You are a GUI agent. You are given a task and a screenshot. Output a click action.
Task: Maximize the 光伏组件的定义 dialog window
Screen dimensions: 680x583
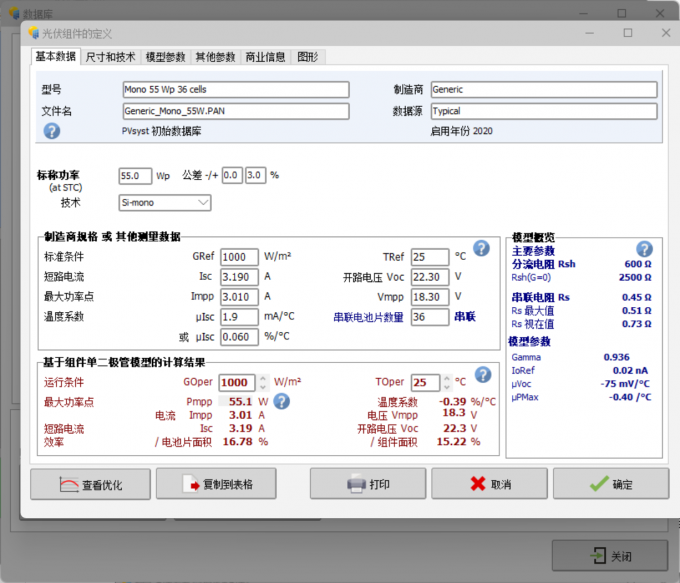(628, 33)
